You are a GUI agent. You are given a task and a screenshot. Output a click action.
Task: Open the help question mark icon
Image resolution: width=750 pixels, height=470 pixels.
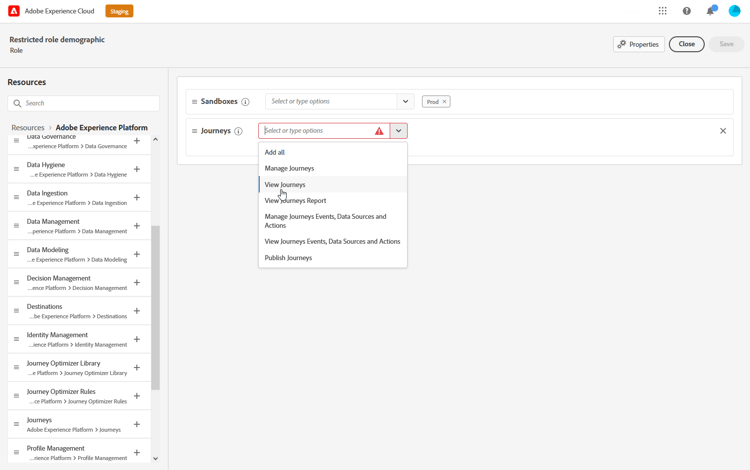pos(686,11)
